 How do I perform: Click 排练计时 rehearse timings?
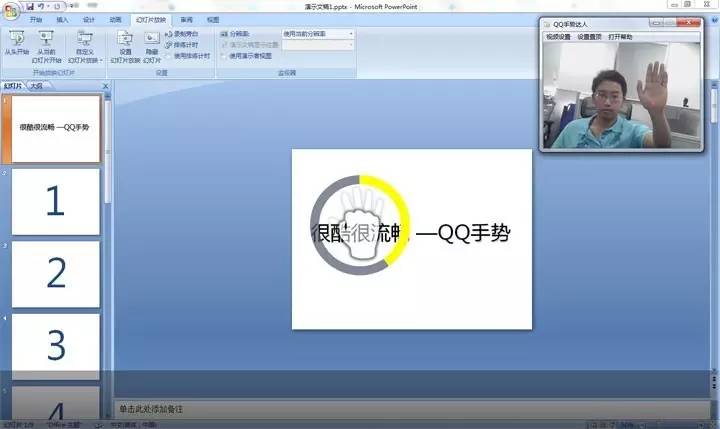tap(182, 45)
